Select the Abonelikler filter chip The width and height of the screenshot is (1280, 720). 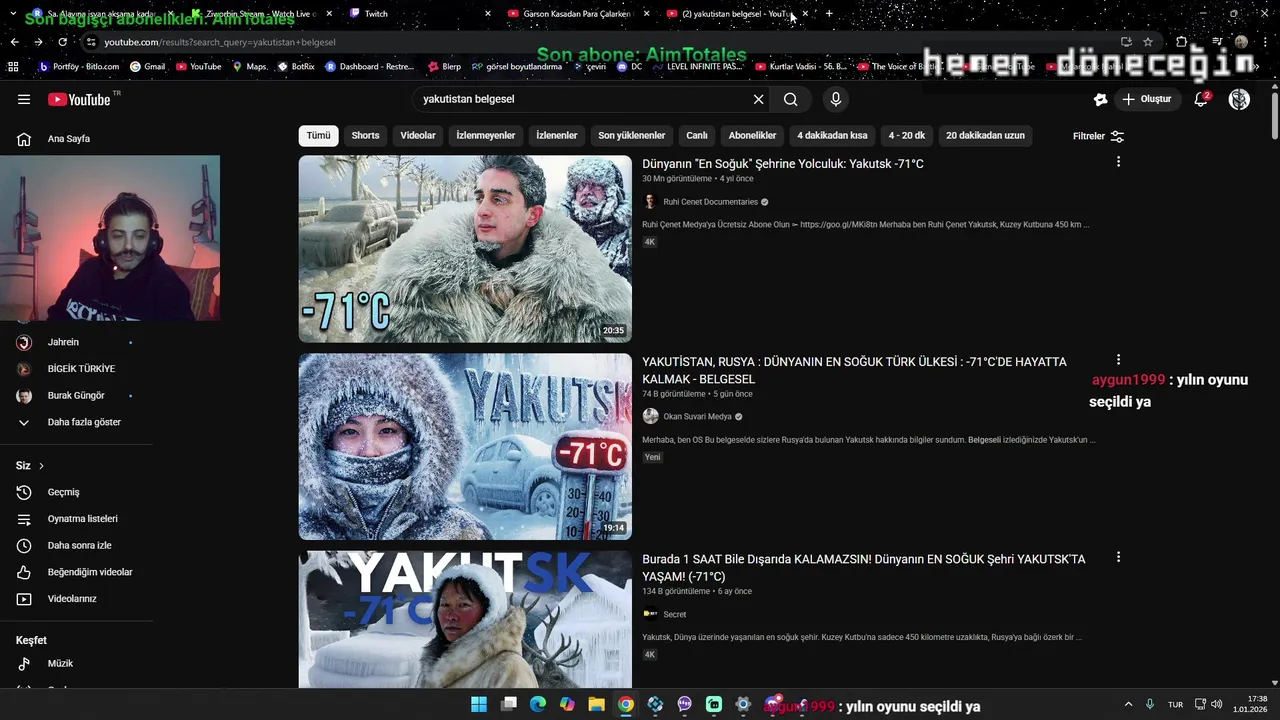[752, 135]
